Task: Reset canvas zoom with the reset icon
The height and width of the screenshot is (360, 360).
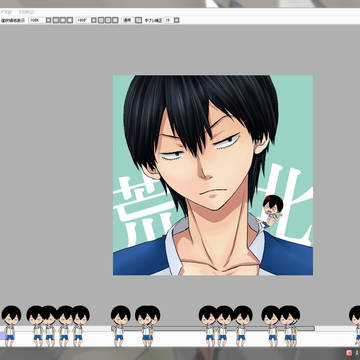Action: click(x=70, y=20)
